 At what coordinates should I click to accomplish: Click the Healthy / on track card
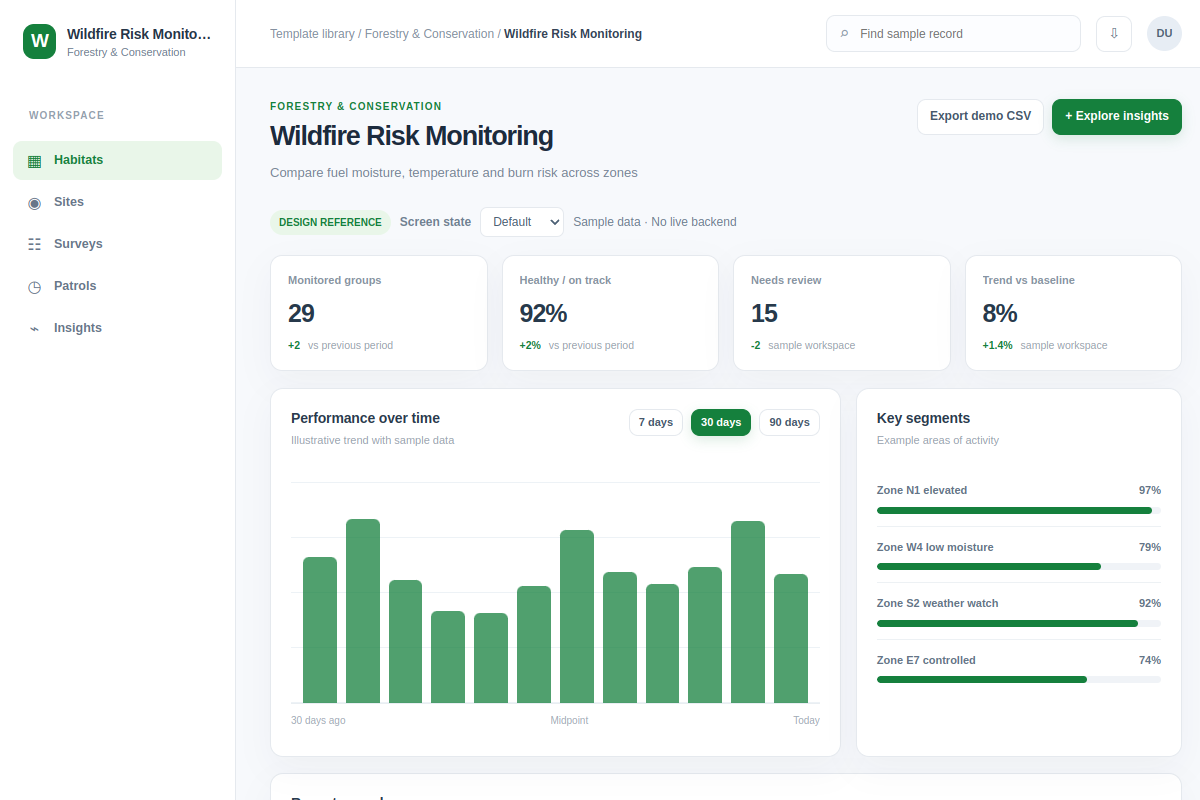click(610, 313)
